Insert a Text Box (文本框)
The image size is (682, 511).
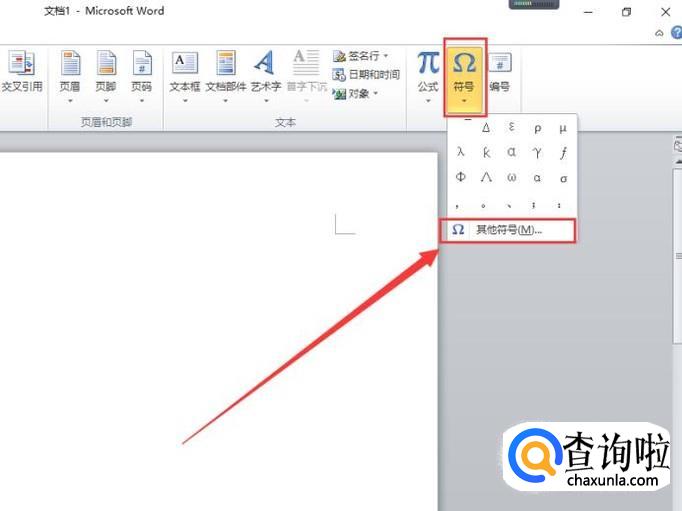[x=185, y=76]
